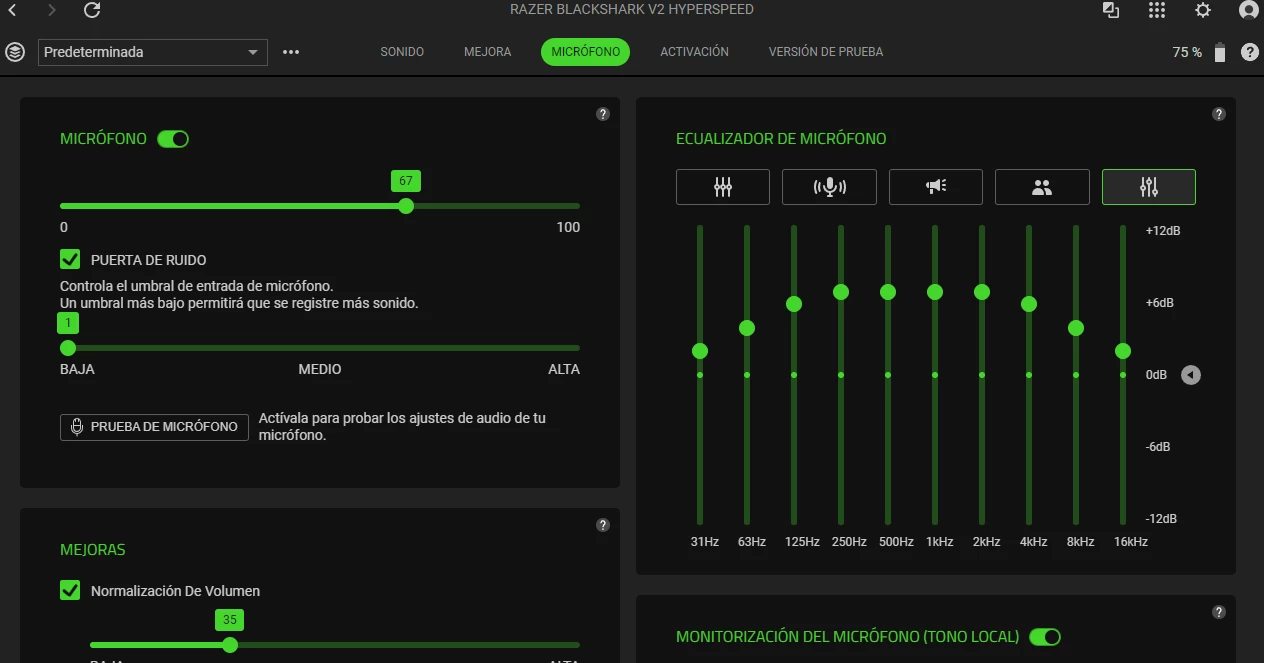This screenshot has width=1264, height=663.
Task: Select the first equalizer preset with vertical sliders
Action: tap(723, 187)
